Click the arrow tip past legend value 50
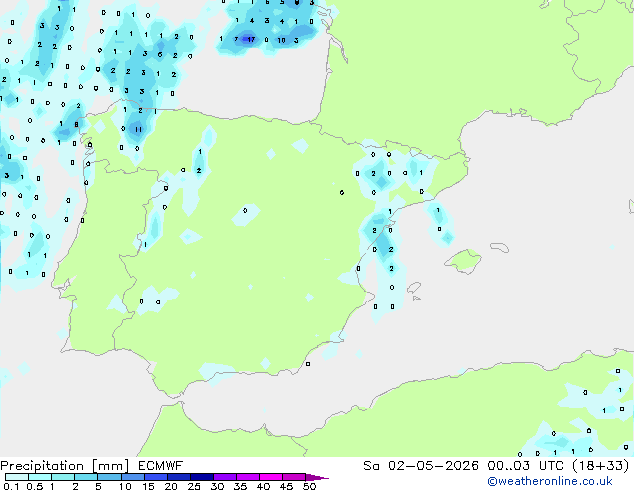 (317, 477)
